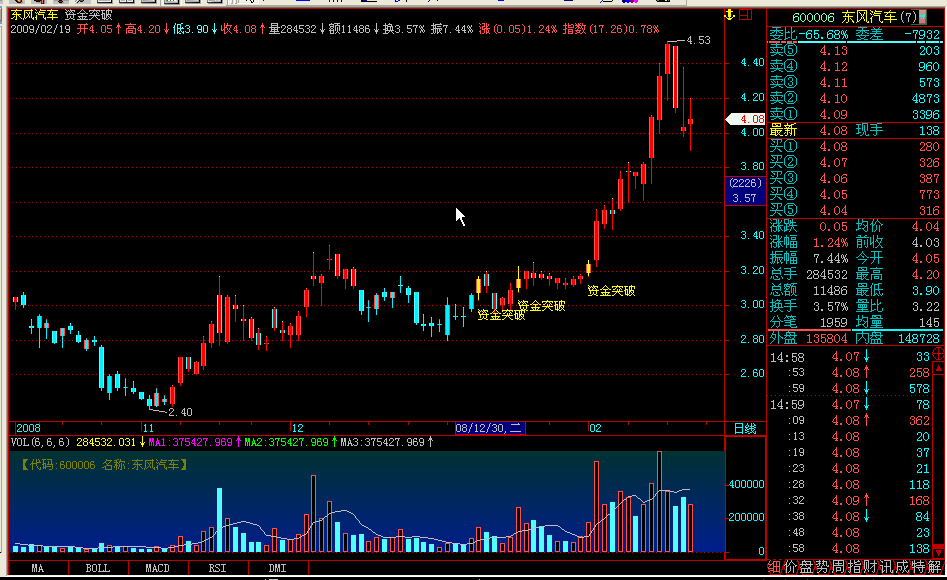
Task: Click the 2.40 low price label
Action: (180, 412)
